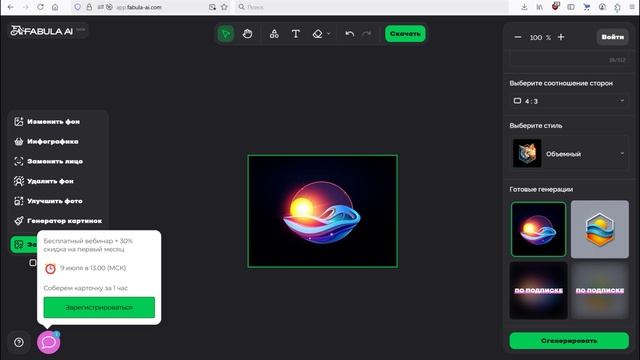
Task: Open Удалить фон tool
Action: click(x=44, y=181)
